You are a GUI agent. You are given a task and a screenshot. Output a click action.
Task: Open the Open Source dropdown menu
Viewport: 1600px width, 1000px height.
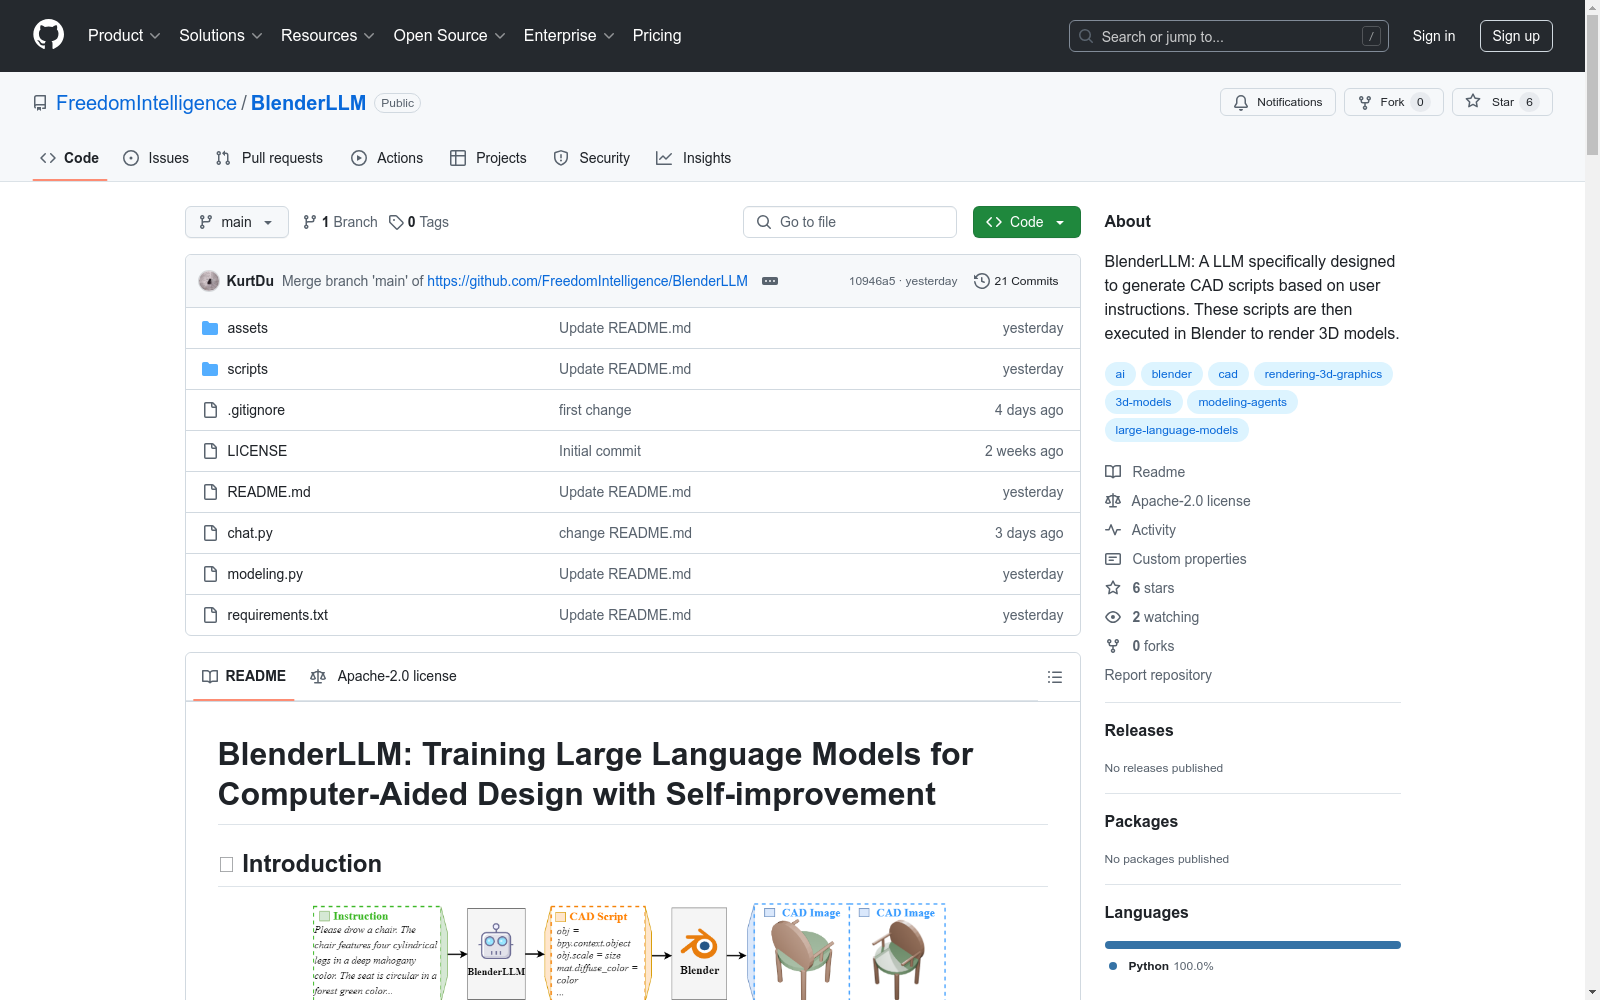click(450, 35)
